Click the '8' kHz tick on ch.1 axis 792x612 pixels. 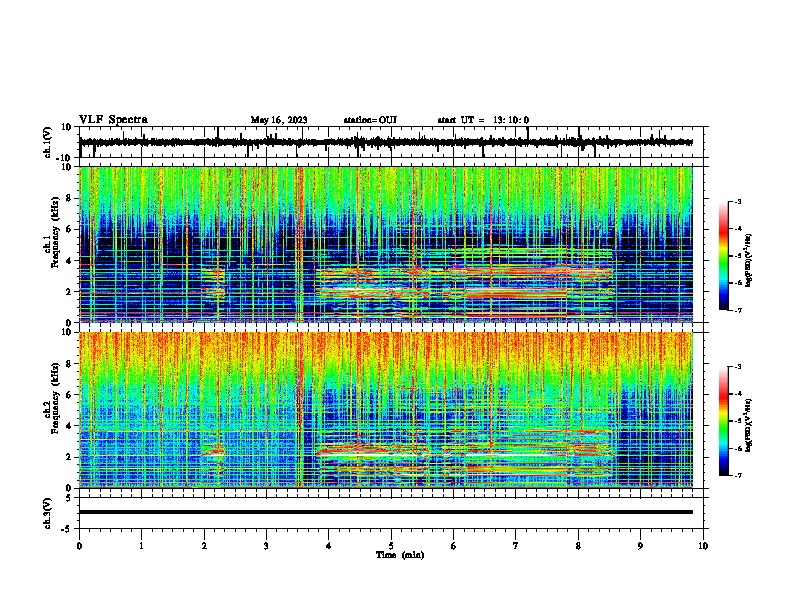(x=71, y=198)
